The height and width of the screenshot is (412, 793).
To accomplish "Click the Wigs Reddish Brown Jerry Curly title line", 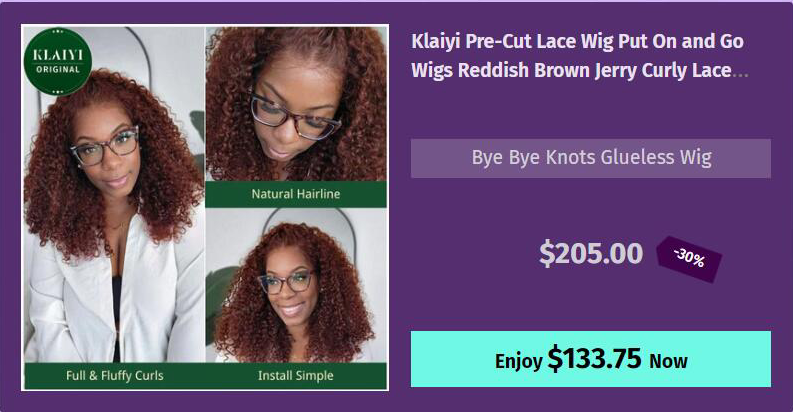I will point(571,71).
